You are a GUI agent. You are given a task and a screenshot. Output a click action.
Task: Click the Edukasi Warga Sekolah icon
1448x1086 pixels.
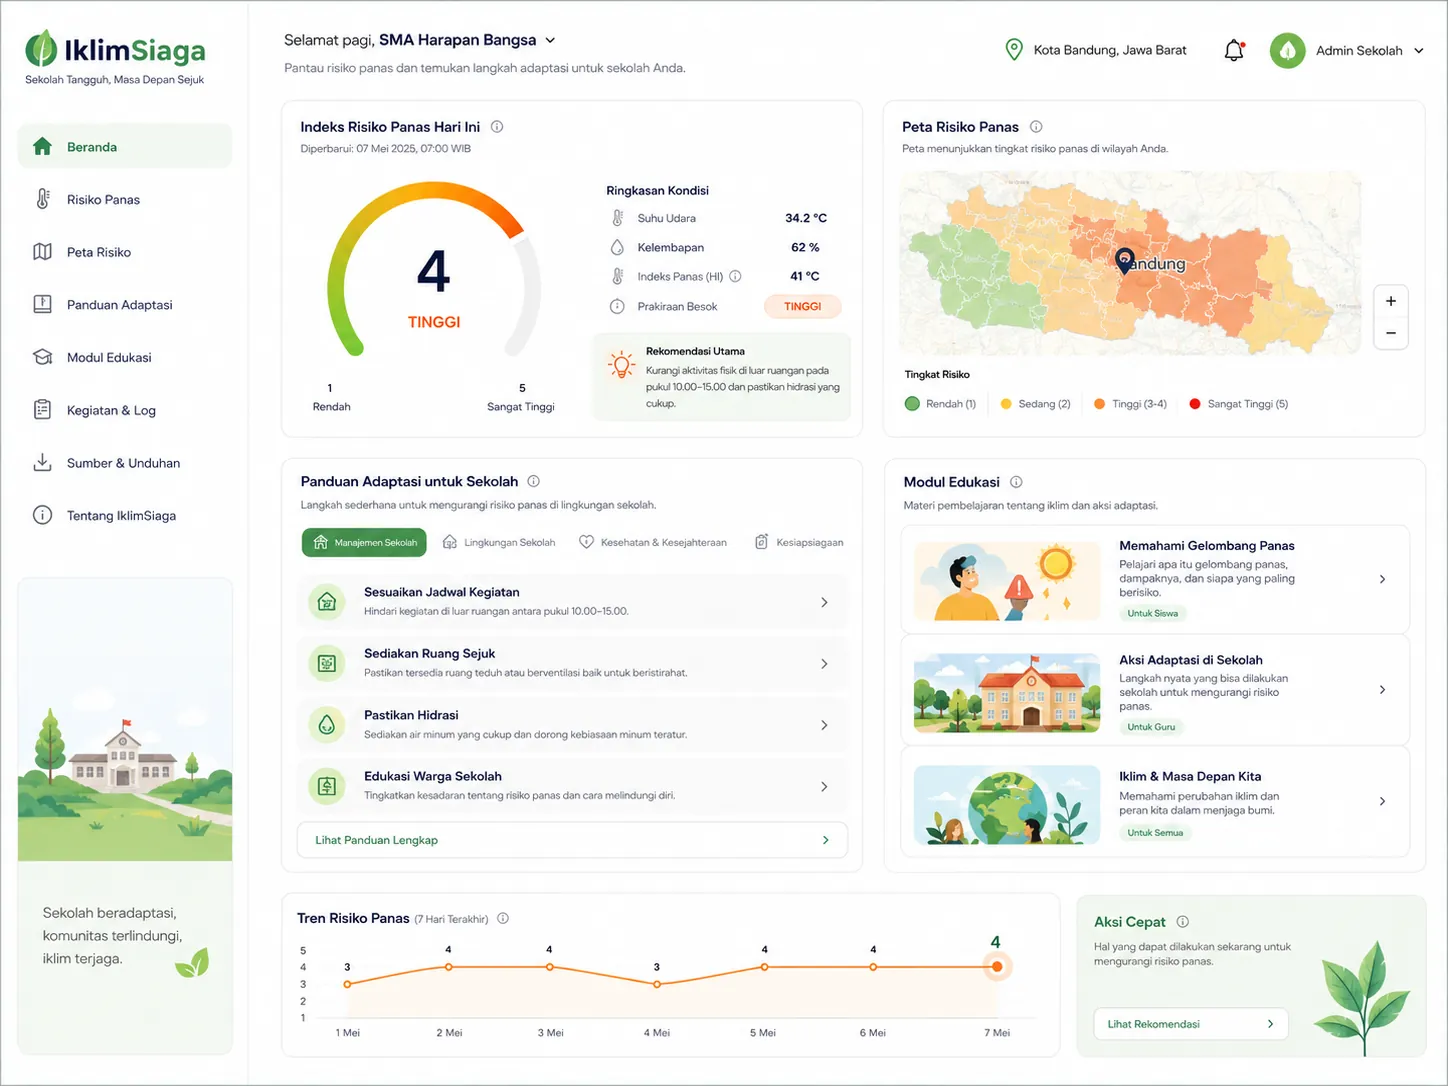[x=326, y=786]
